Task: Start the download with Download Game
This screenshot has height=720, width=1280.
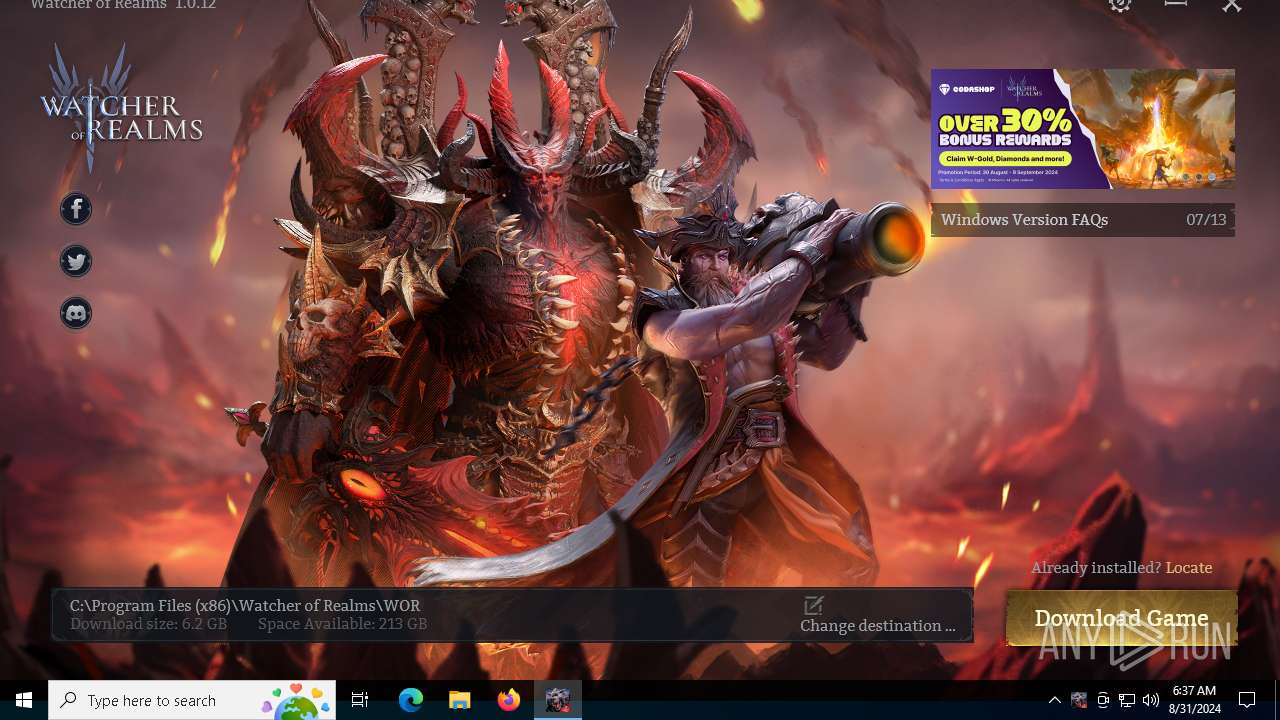Action: click(1122, 617)
